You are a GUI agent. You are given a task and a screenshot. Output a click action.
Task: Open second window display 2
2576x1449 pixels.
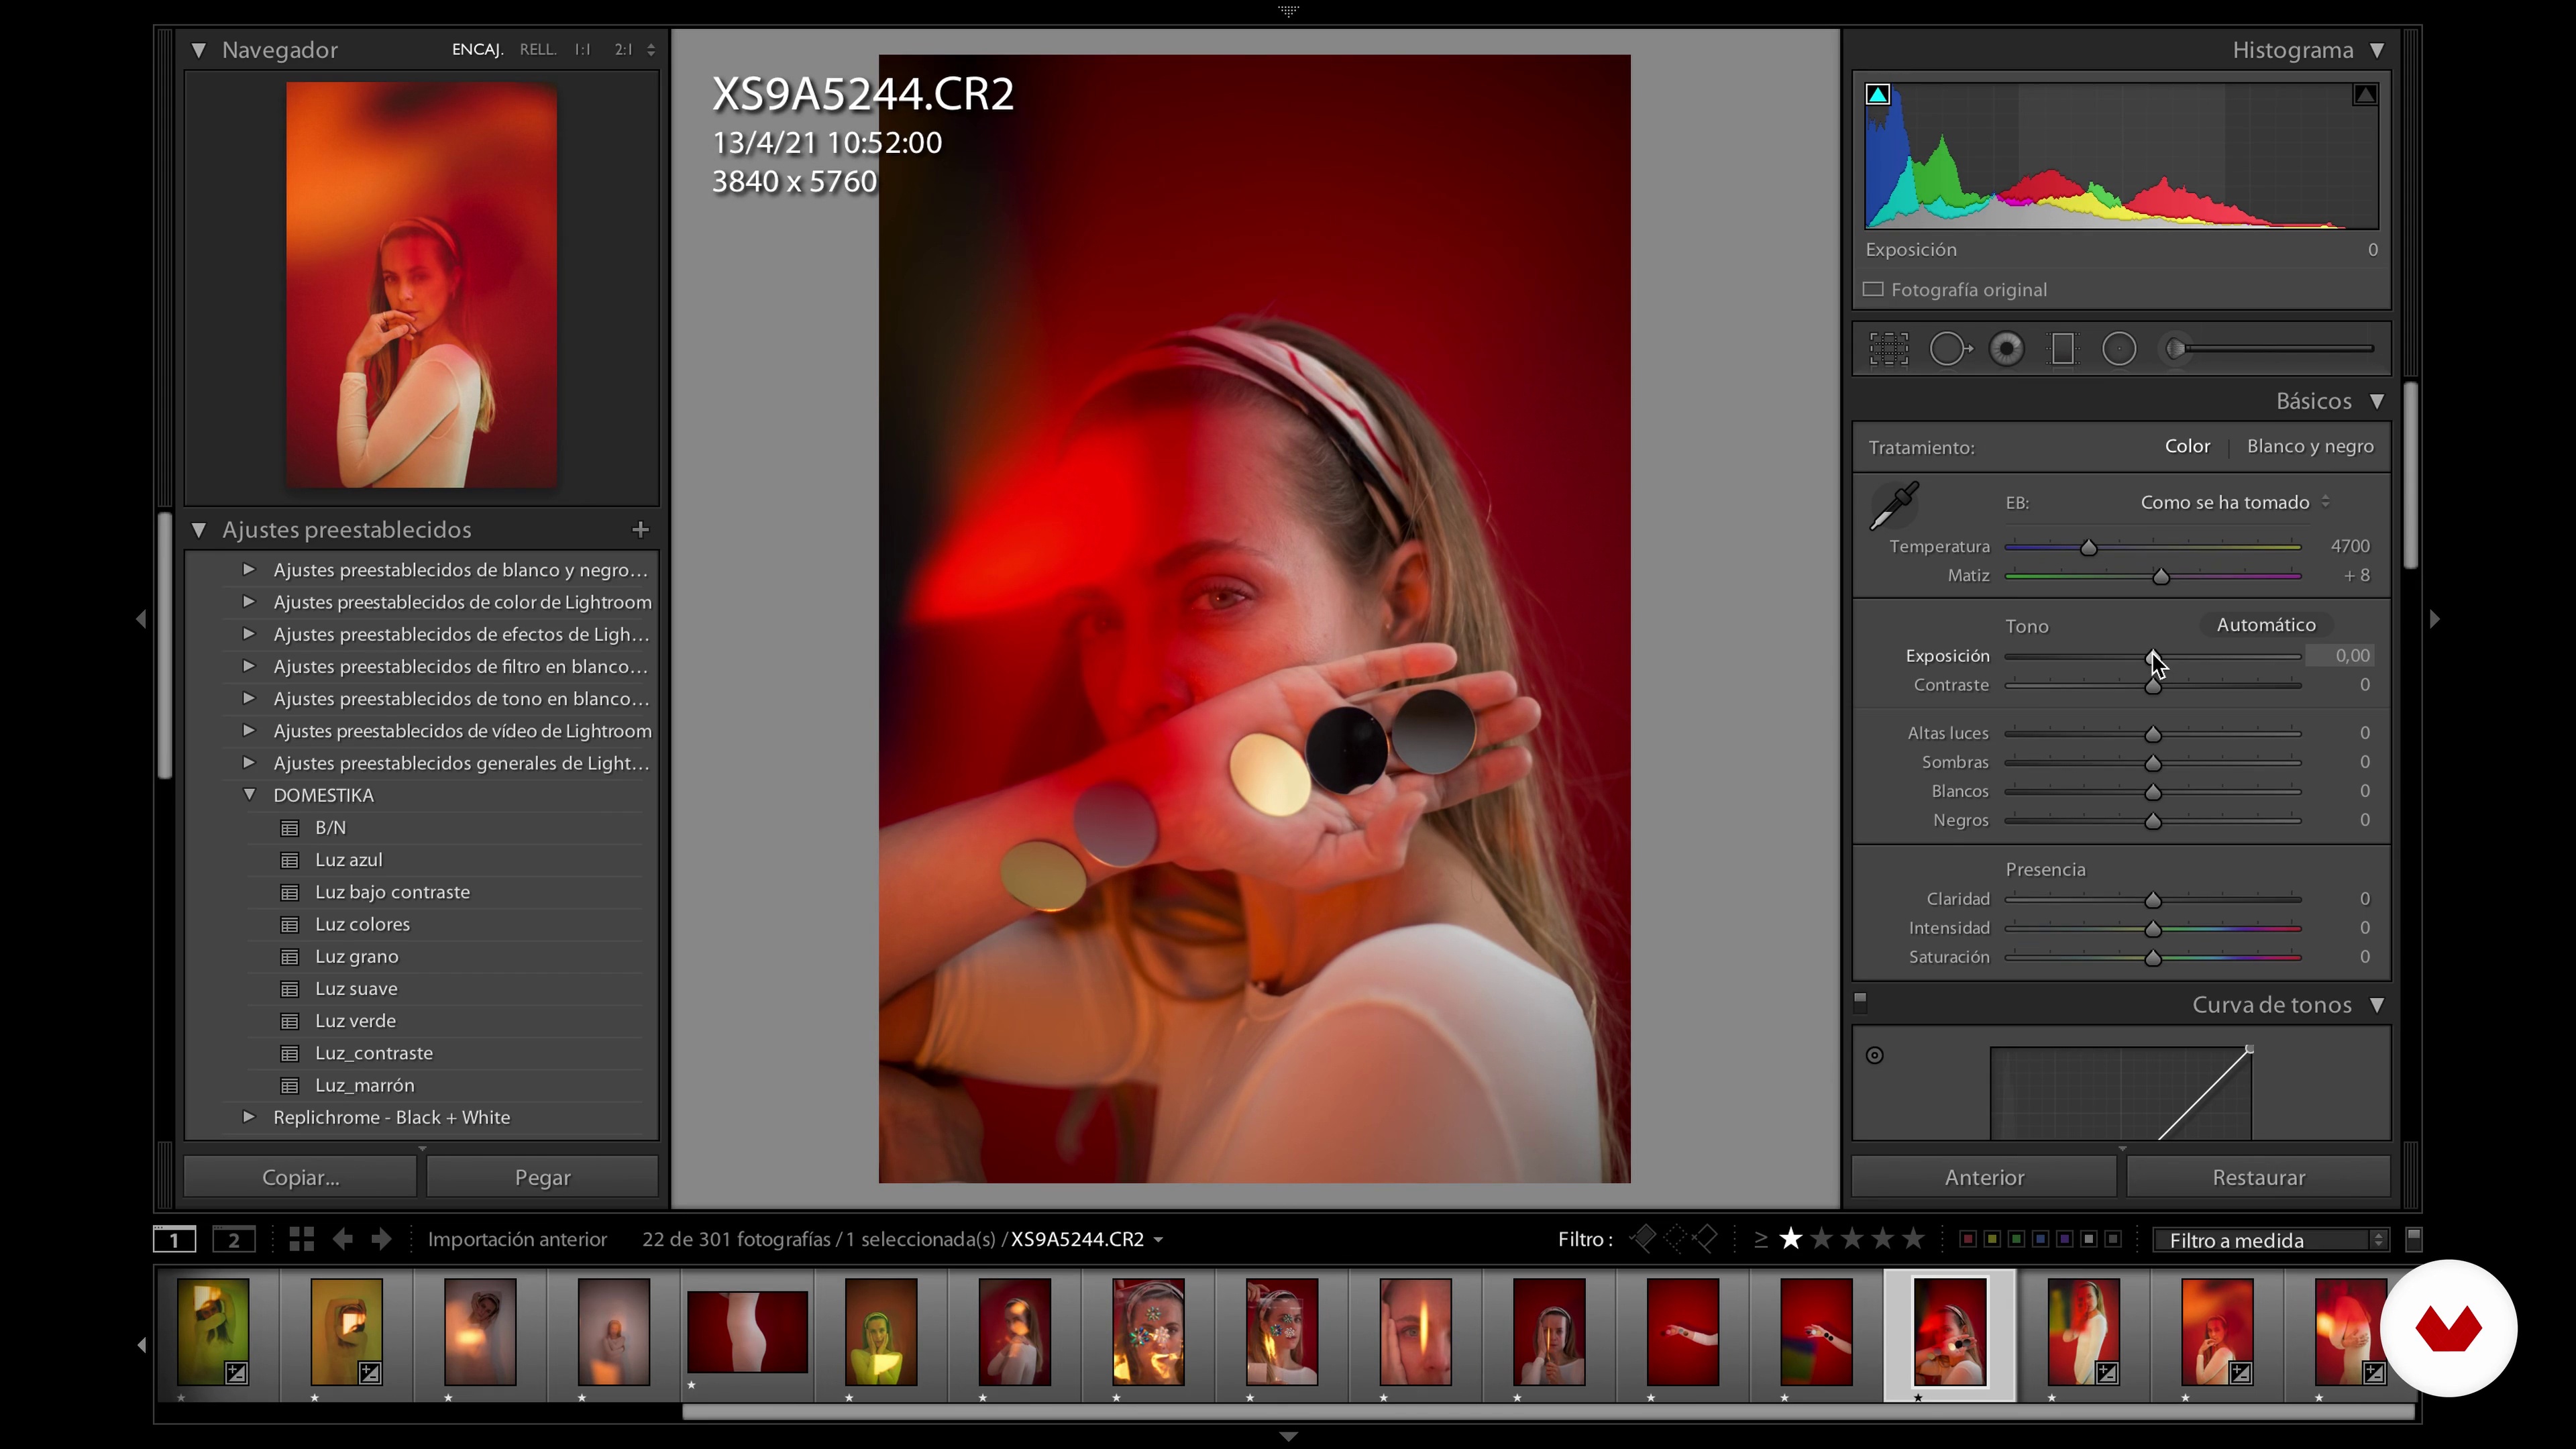(234, 1240)
